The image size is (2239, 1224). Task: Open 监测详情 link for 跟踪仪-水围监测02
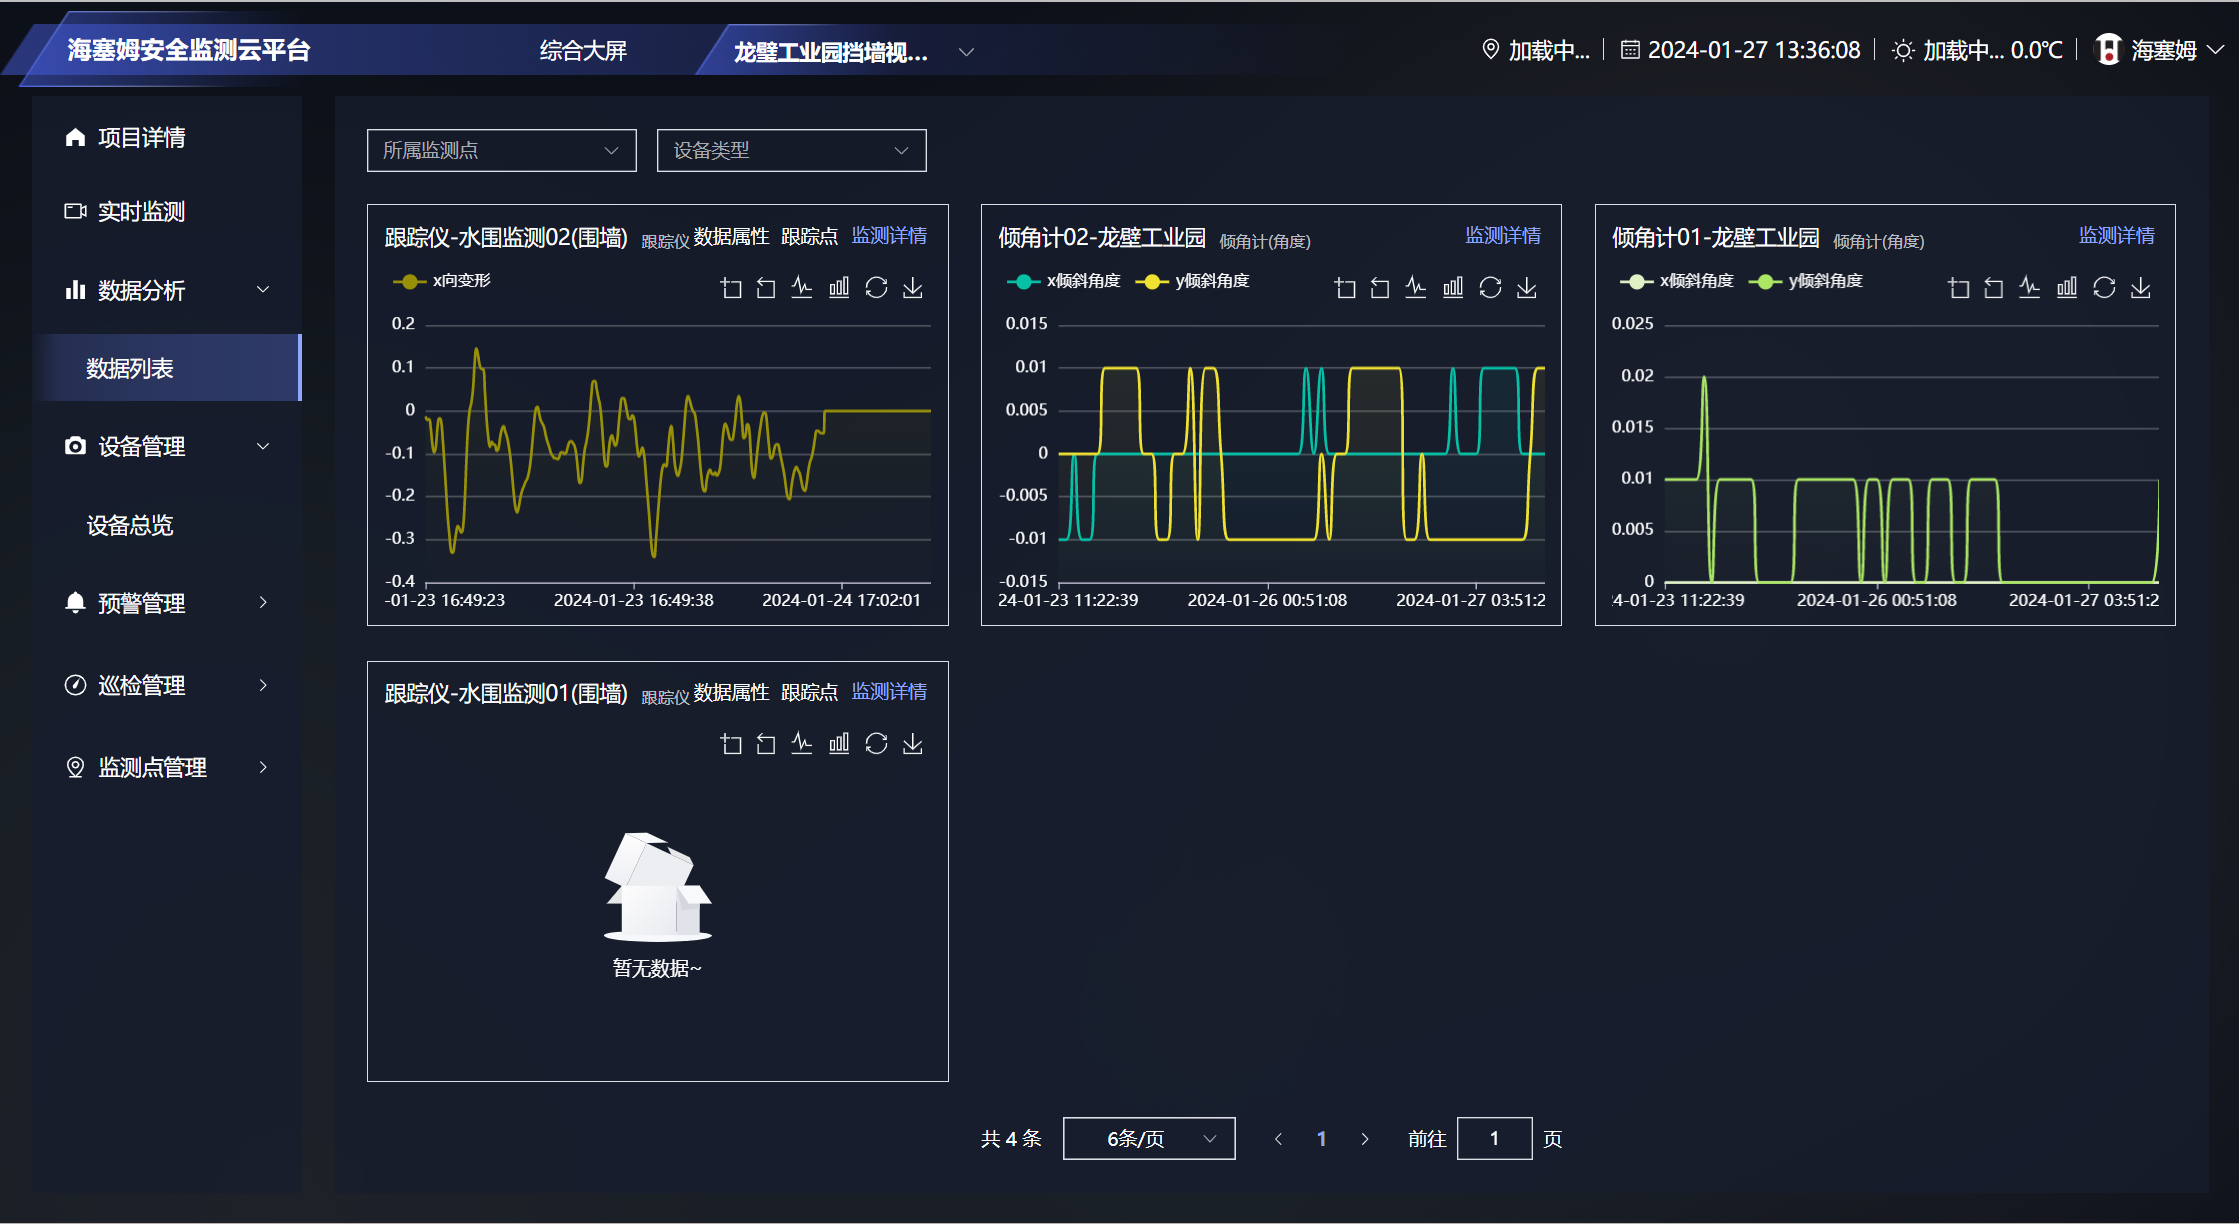tap(889, 235)
